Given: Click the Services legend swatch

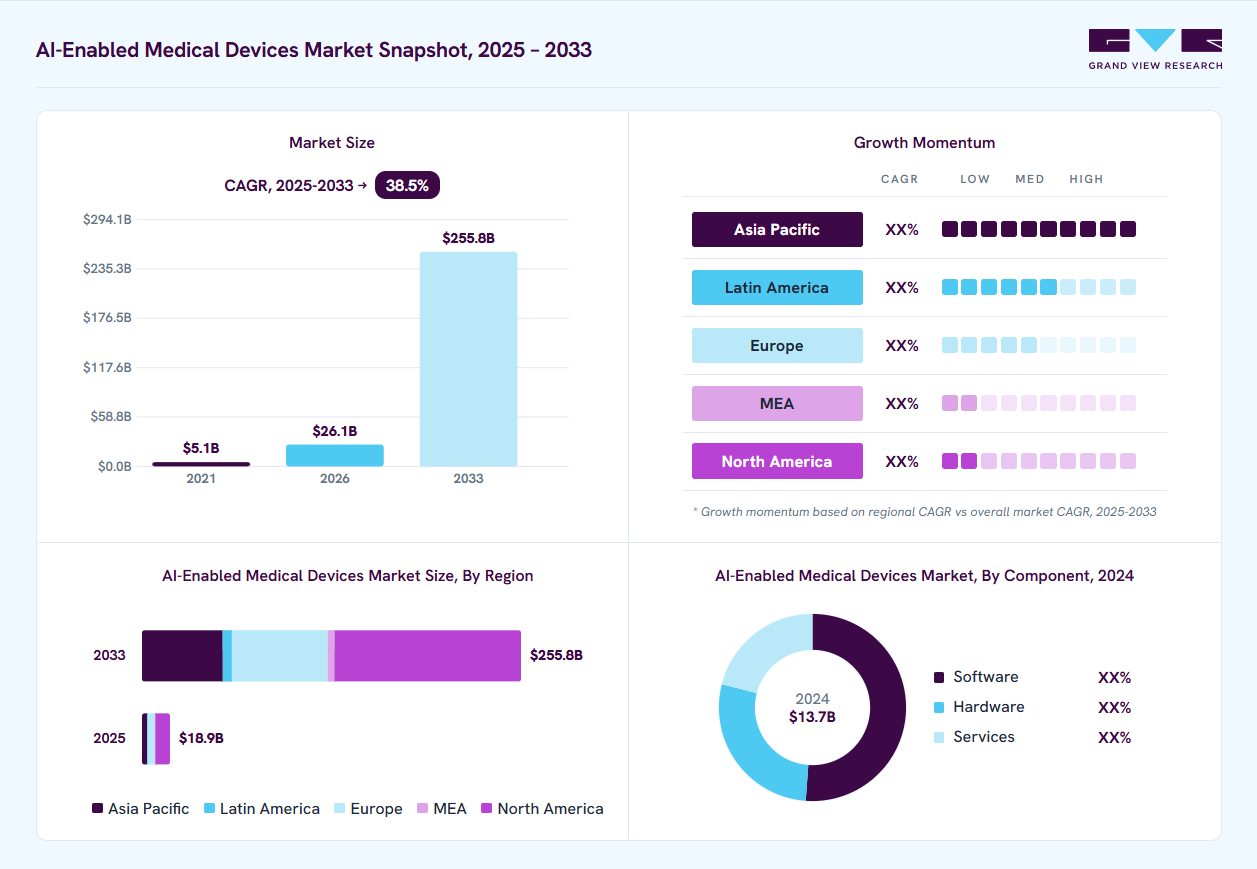Looking at the screenshot, I should pos(939,737).
